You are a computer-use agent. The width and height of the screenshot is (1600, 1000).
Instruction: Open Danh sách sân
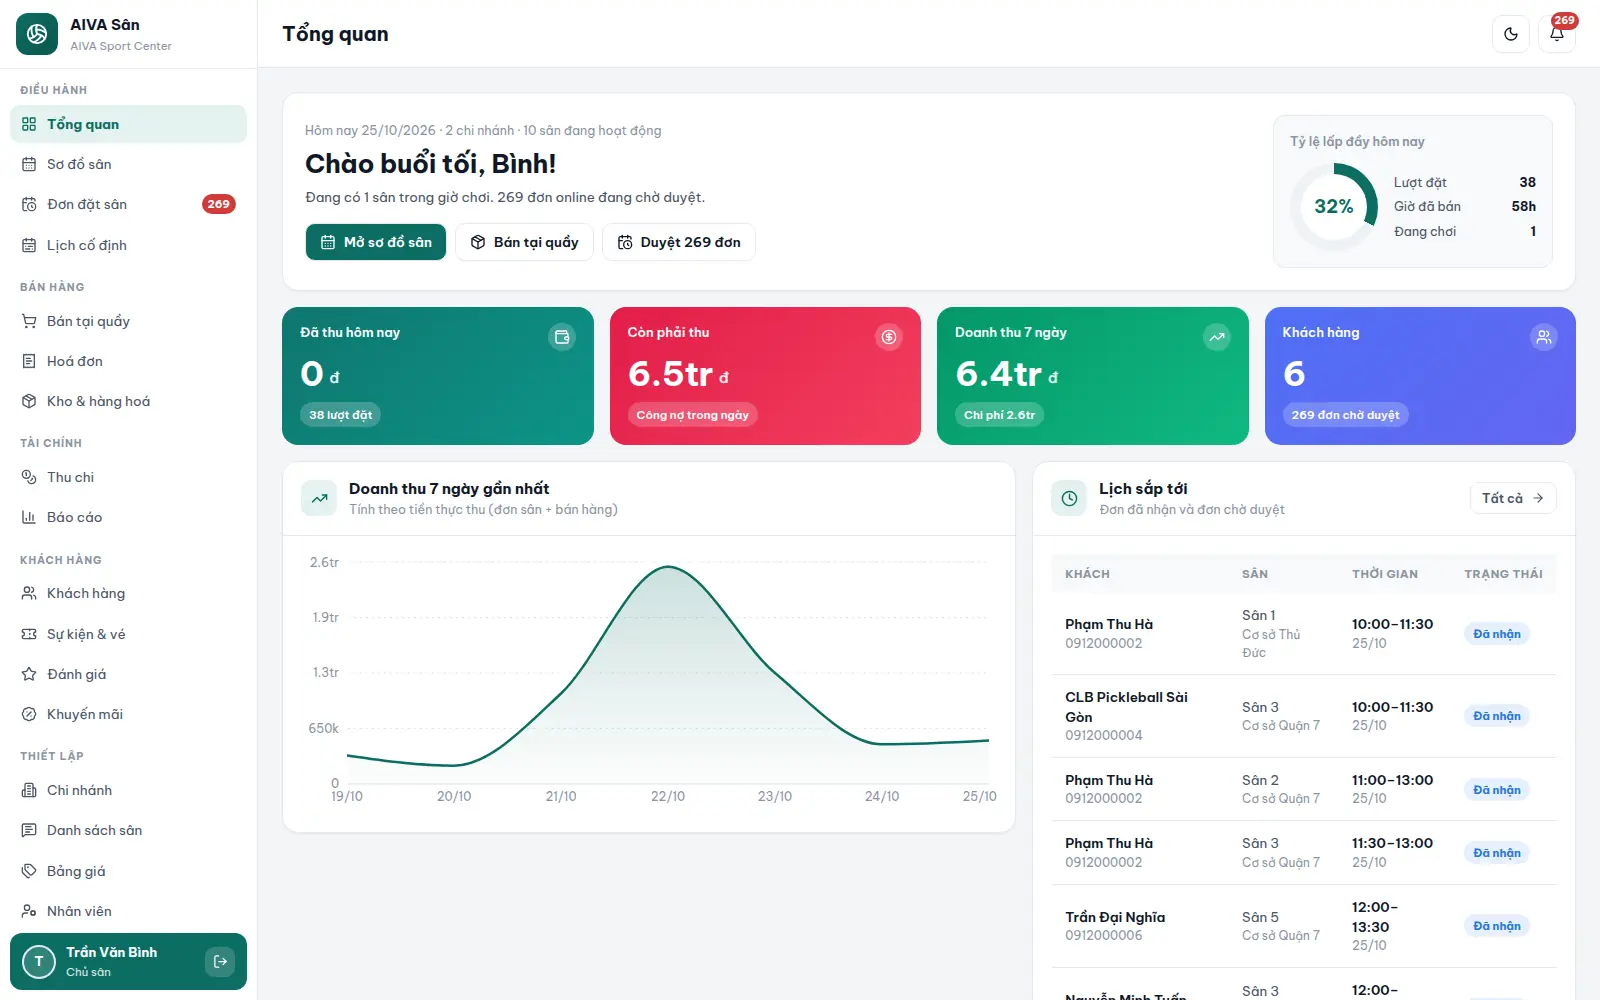pyautogui.click(x=128, y=830)
